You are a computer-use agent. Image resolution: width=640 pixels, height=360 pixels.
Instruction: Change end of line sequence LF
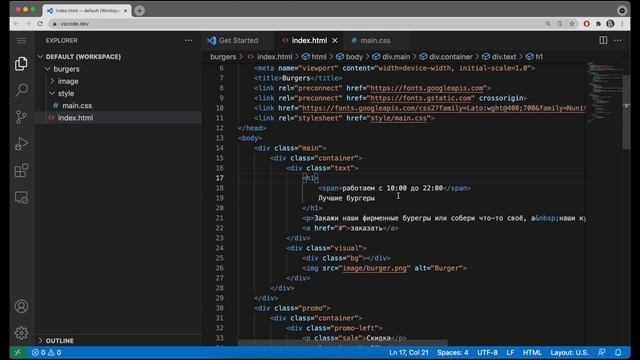pyautogui.click(x=510, y=352)
